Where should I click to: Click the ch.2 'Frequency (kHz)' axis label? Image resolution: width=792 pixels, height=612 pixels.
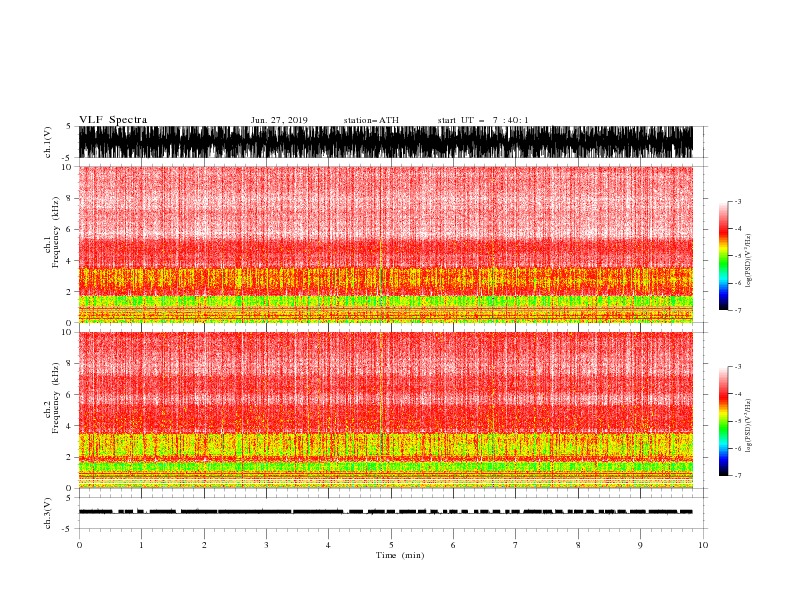55,398
